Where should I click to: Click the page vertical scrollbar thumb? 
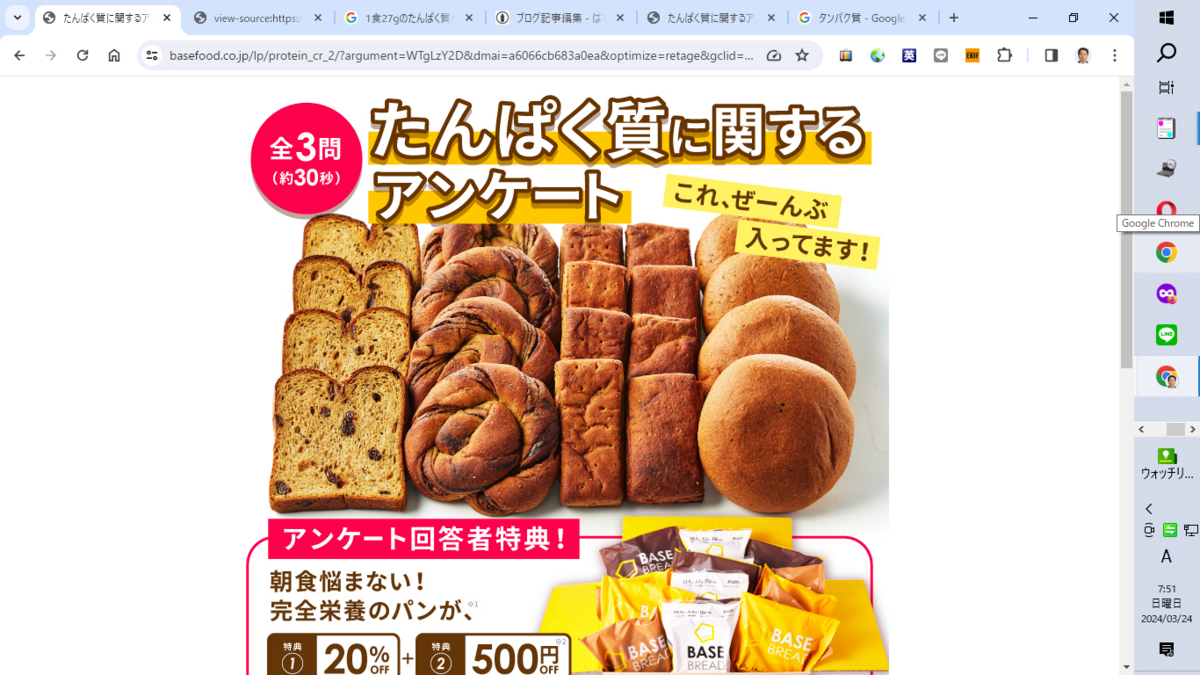(1126, 230)
